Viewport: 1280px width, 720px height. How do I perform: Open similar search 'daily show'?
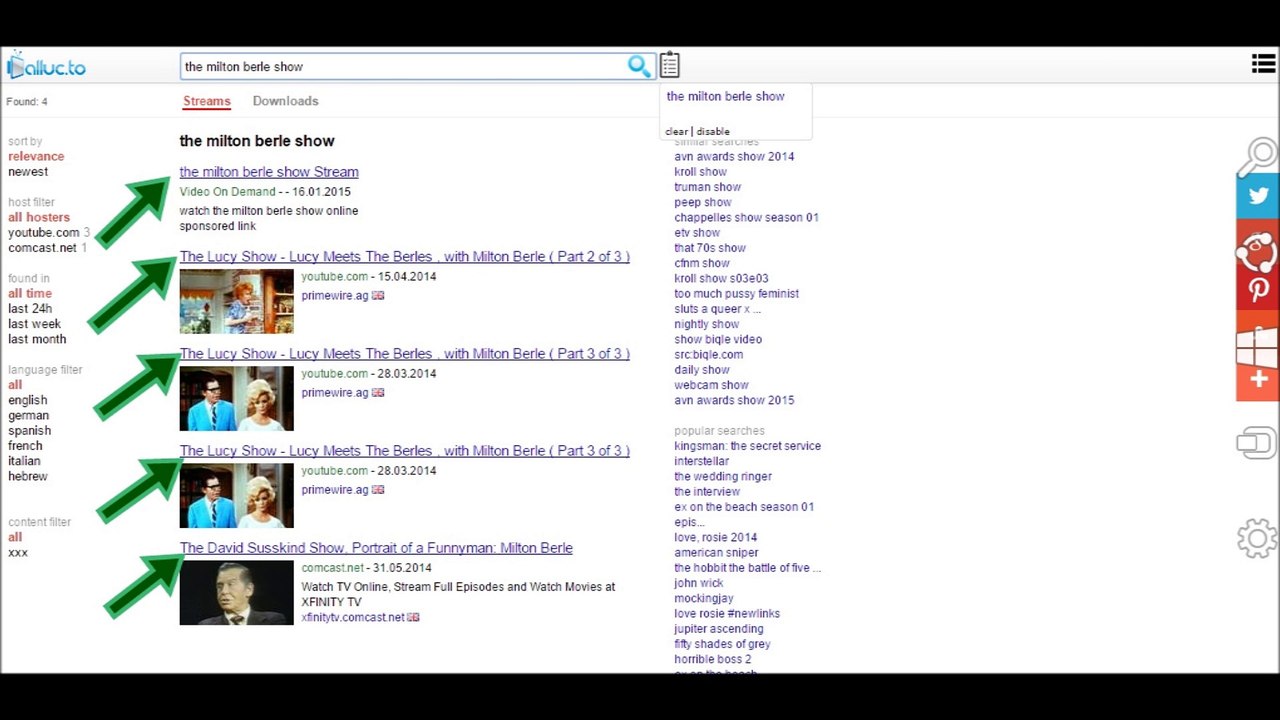pyautogui.click(x=702, y=370)
